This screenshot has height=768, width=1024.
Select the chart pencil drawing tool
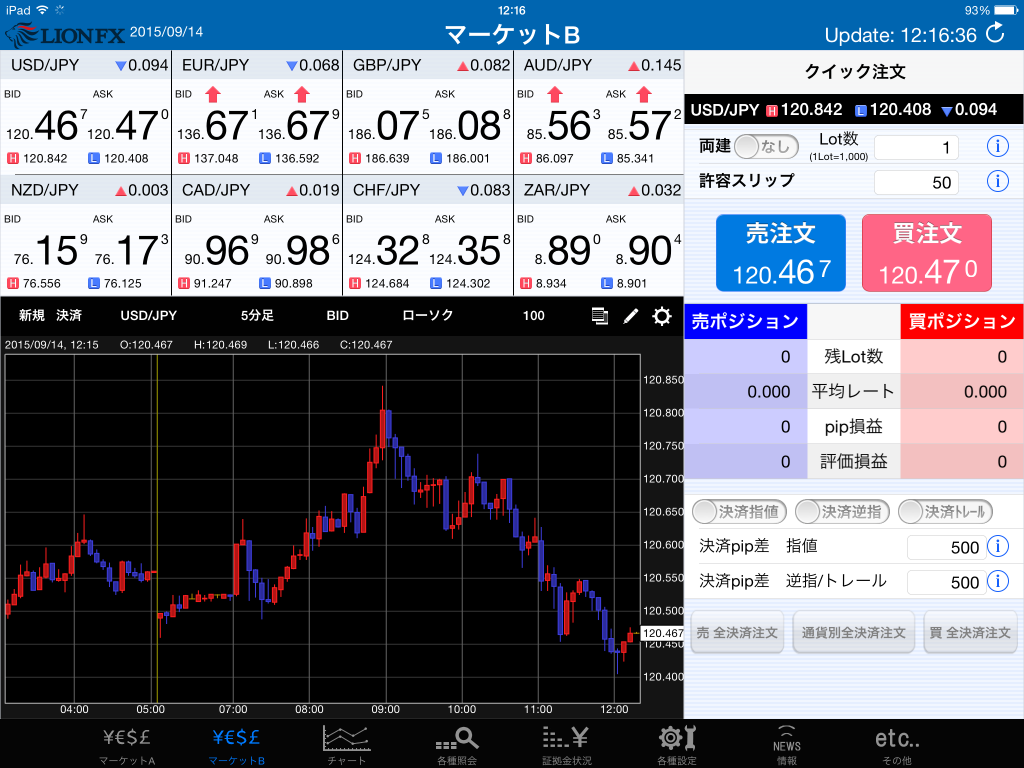(x=631, y=316)
